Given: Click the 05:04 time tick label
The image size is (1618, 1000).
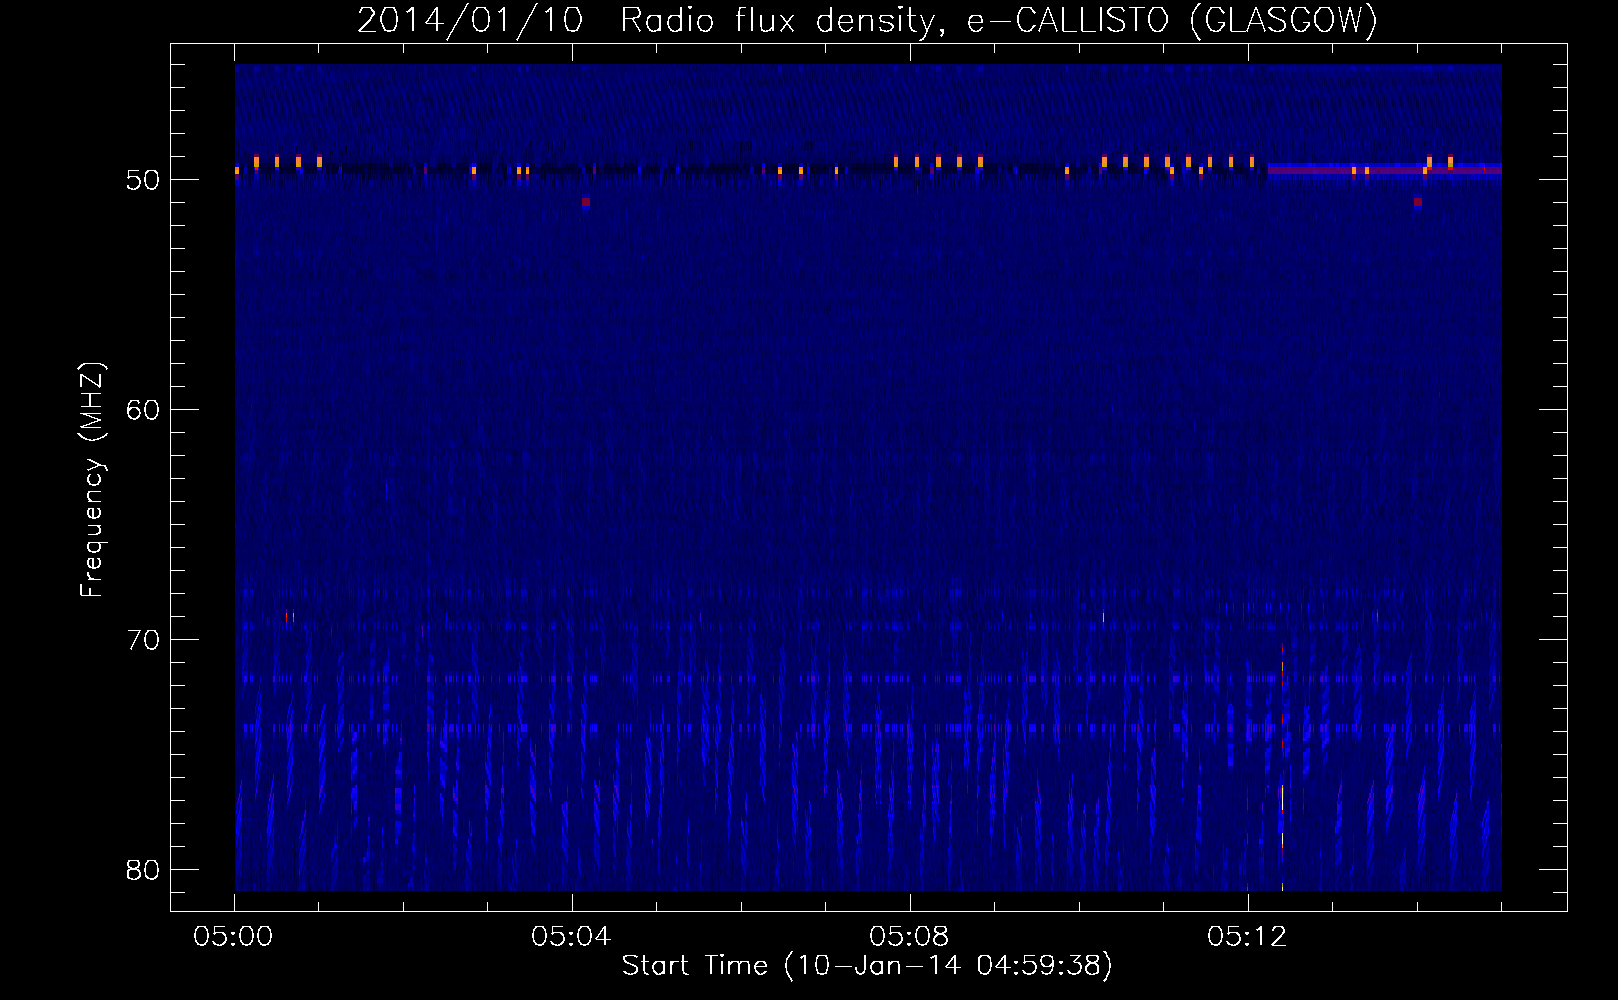Looking at the screenshot, I should coord(571,937).
